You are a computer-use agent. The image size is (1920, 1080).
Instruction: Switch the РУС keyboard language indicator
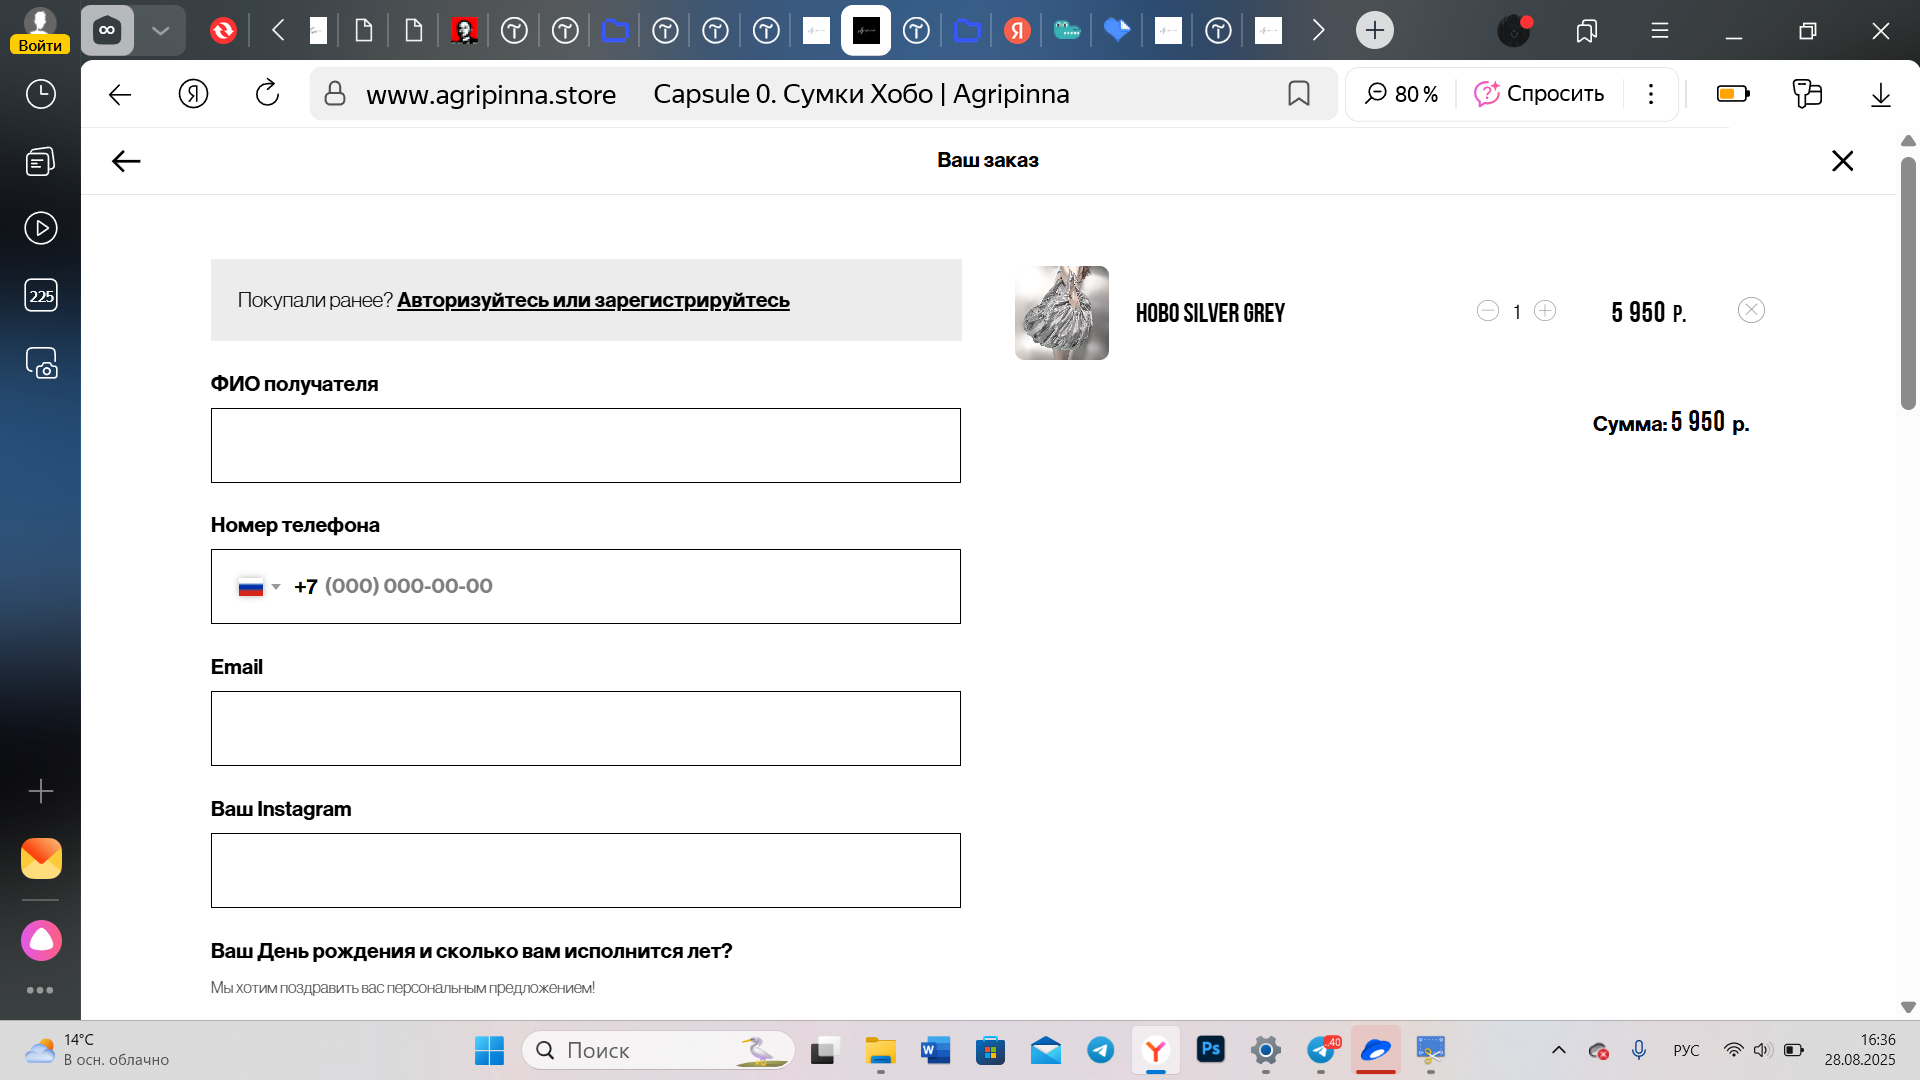tap(1686, 1050)
